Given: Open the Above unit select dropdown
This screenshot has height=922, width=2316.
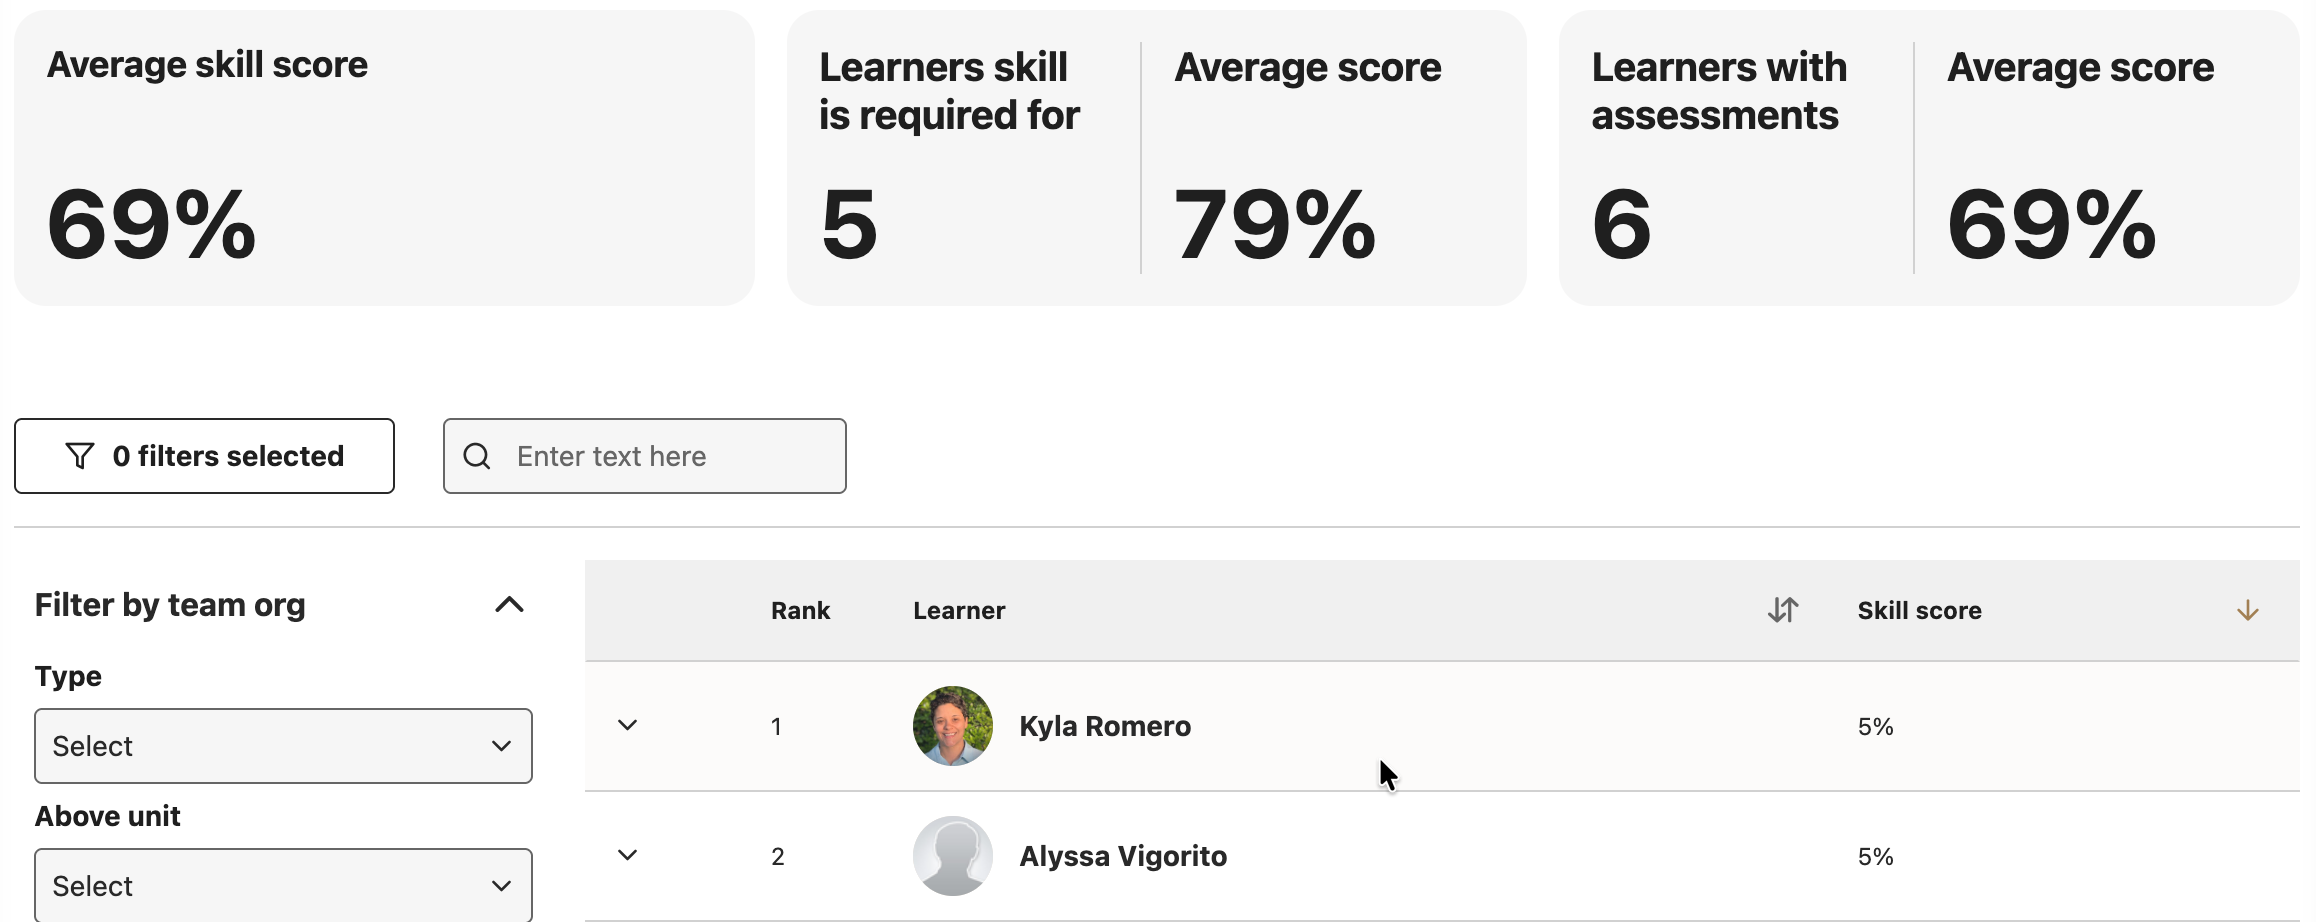Looking at the screenshot, I should 283,885.
